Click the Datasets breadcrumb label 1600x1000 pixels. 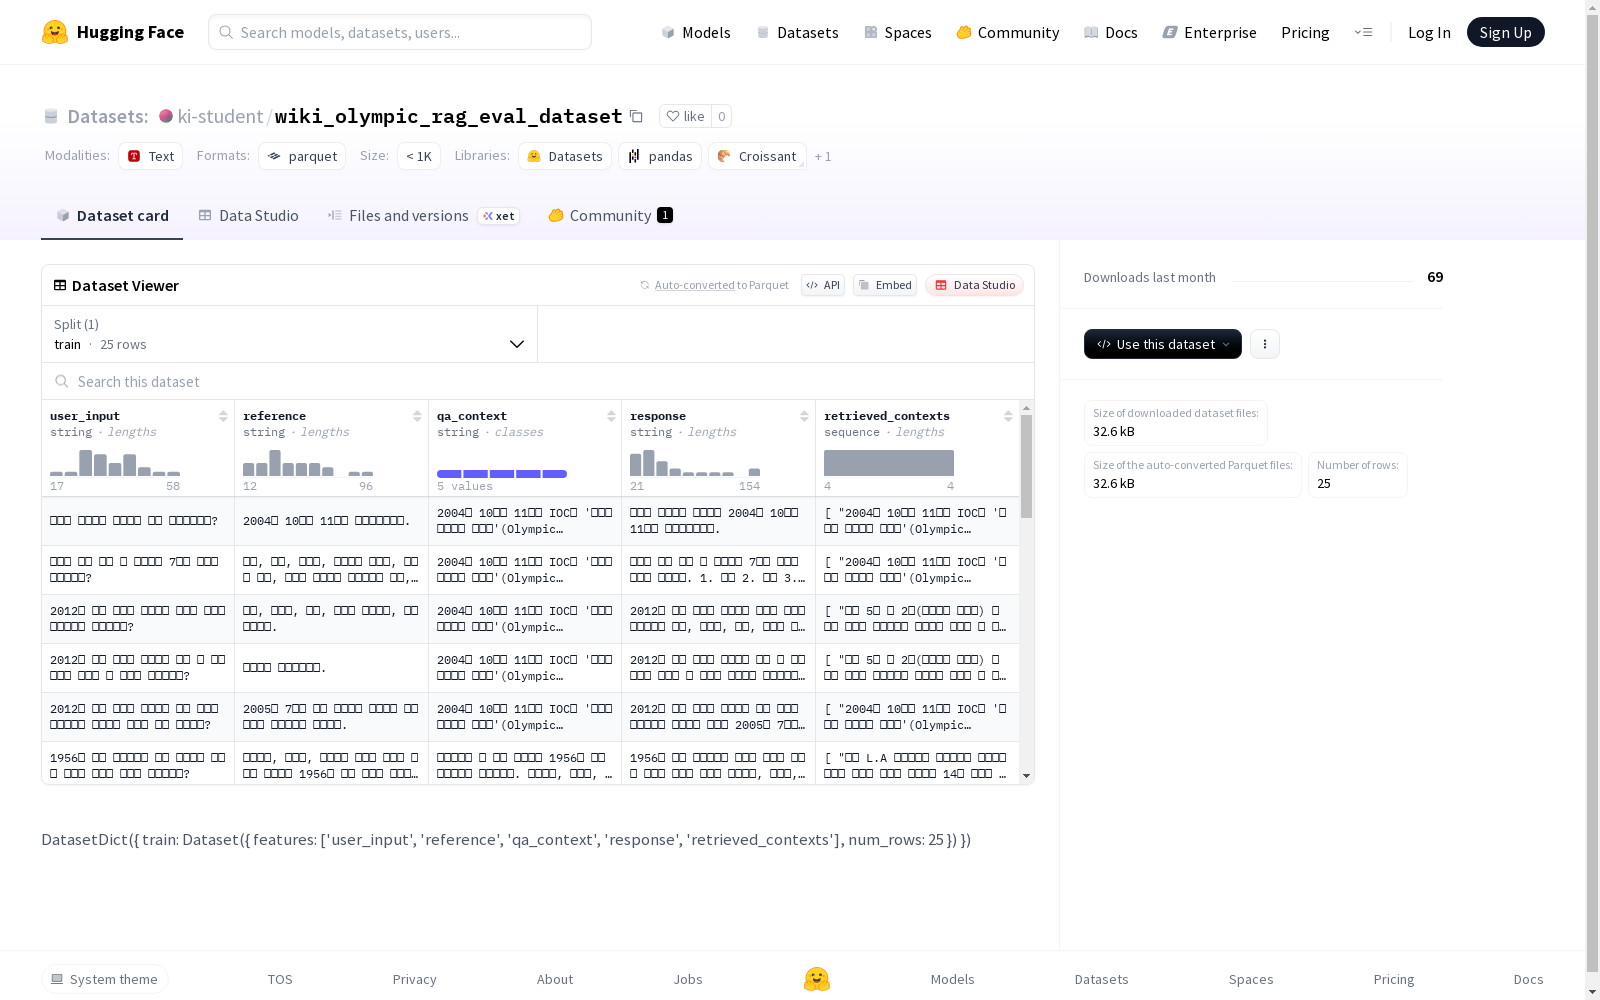coord(107,116)
